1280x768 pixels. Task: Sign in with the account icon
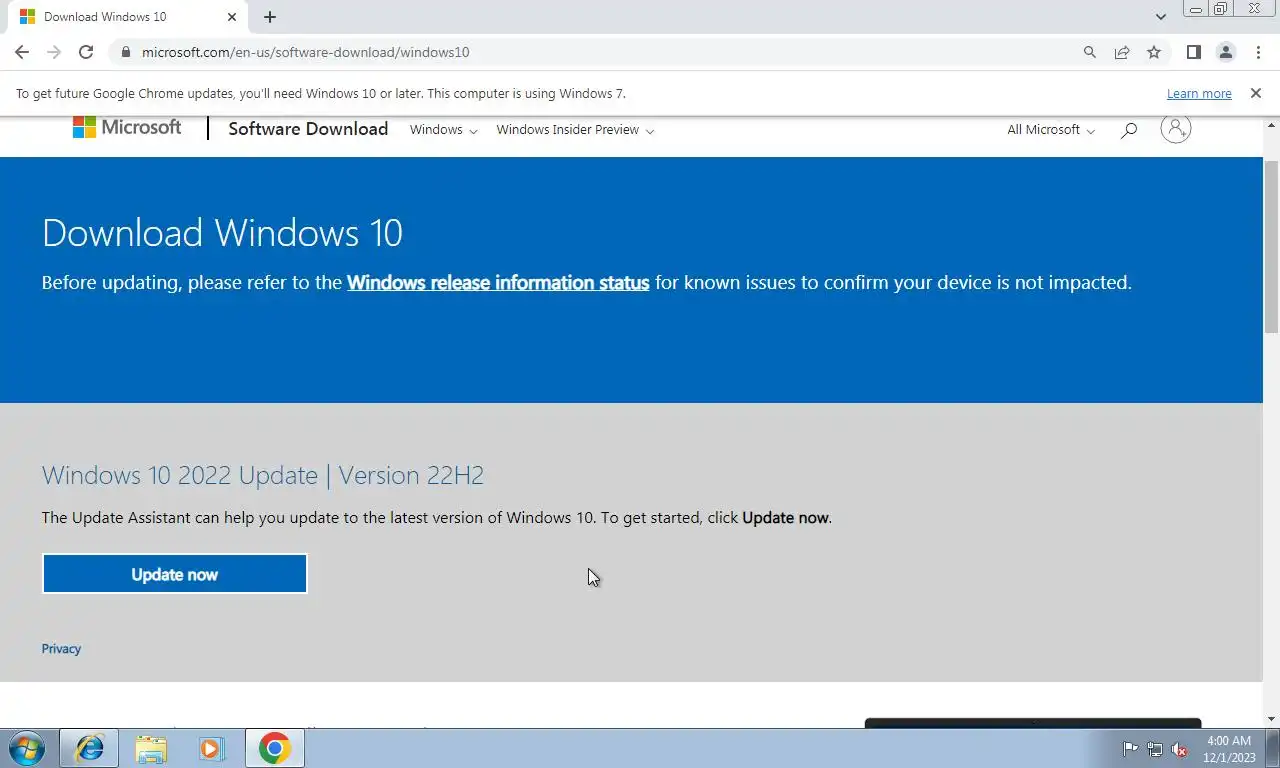pos(1176,128)
